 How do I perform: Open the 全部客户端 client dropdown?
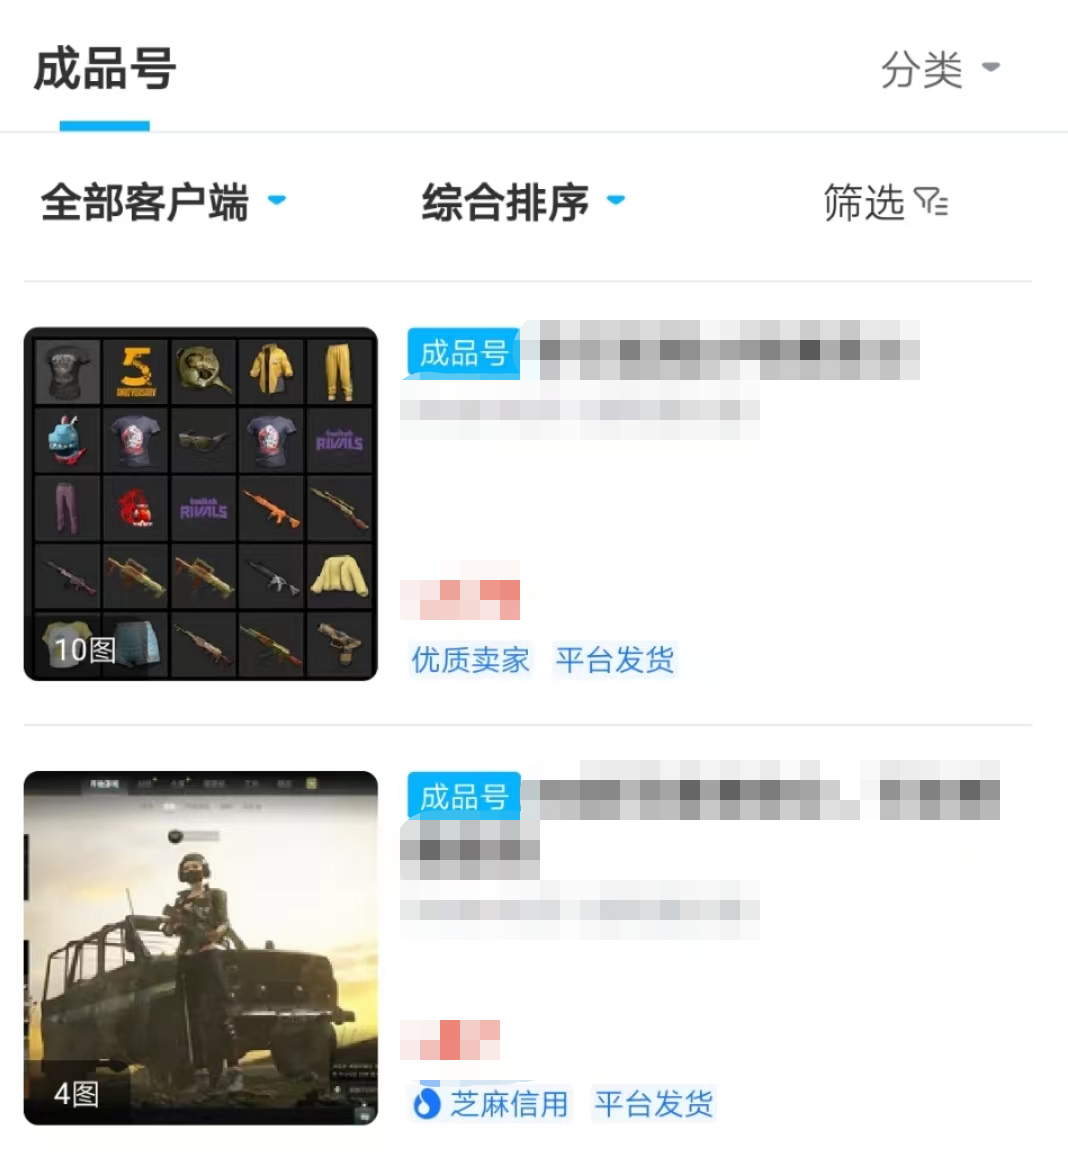pyautogui.click(x=163, y=202)
